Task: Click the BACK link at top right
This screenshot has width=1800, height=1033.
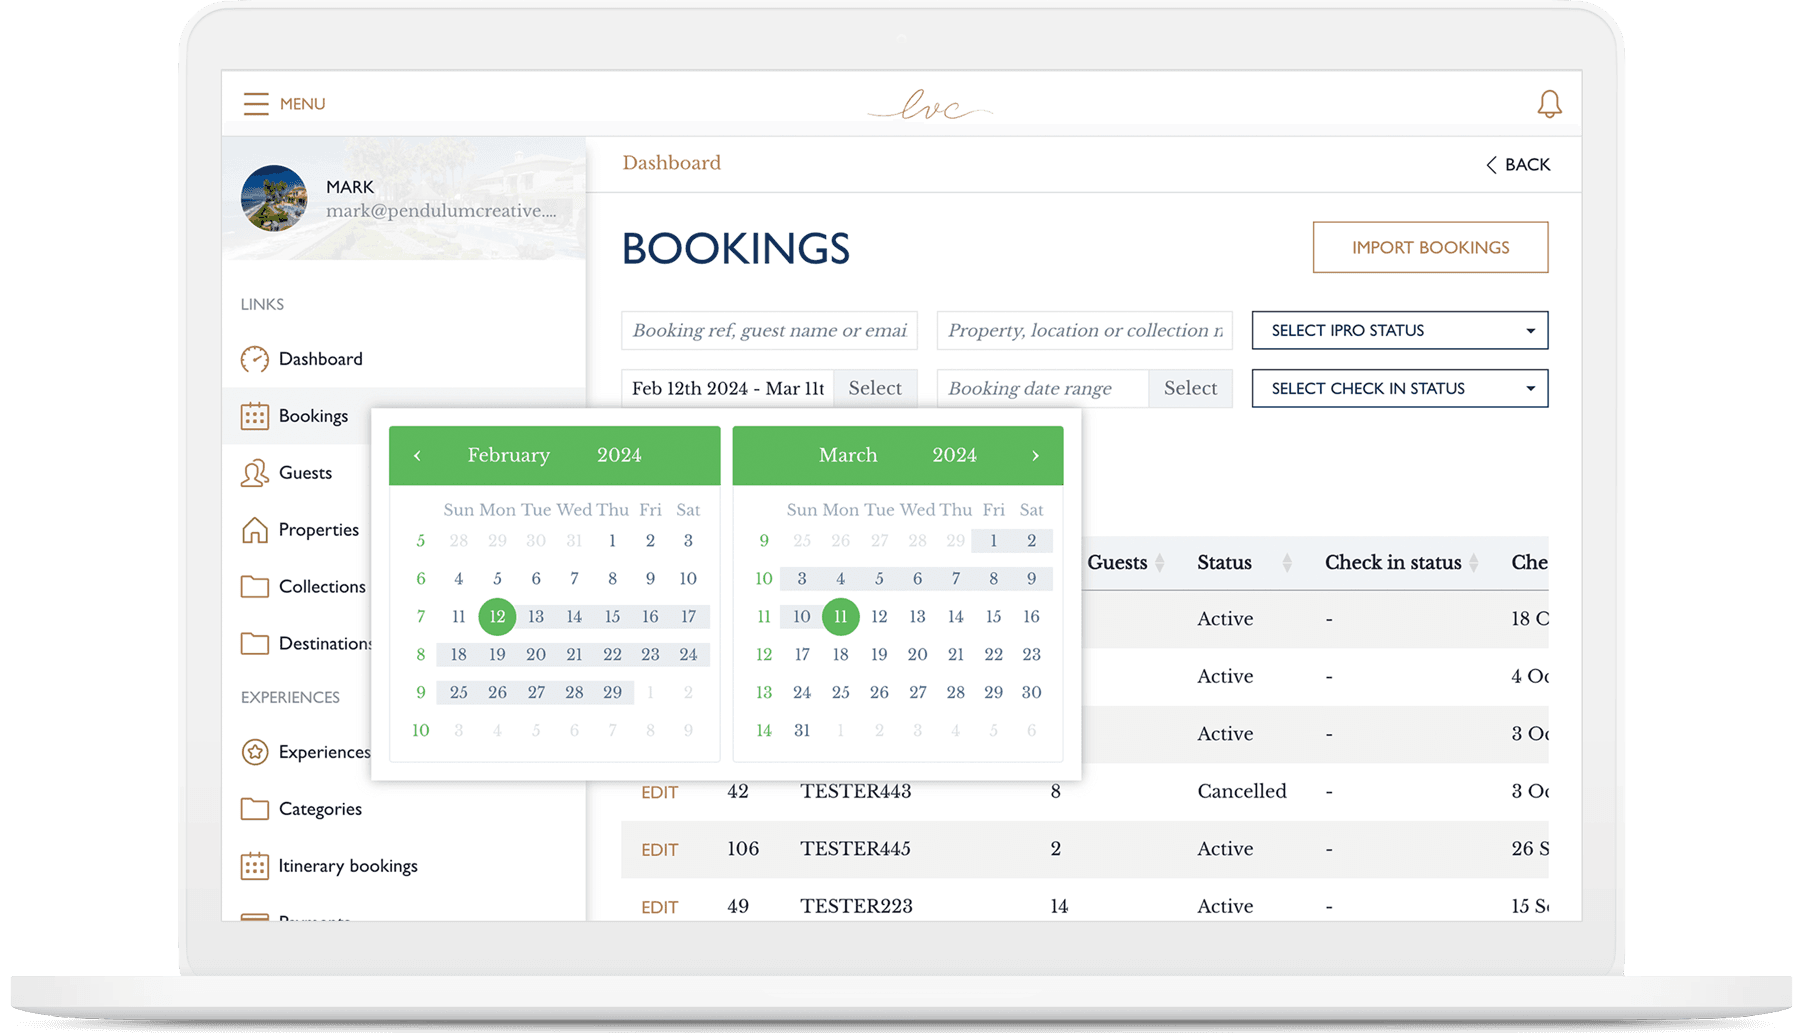Action: (x=1519, y=164)
